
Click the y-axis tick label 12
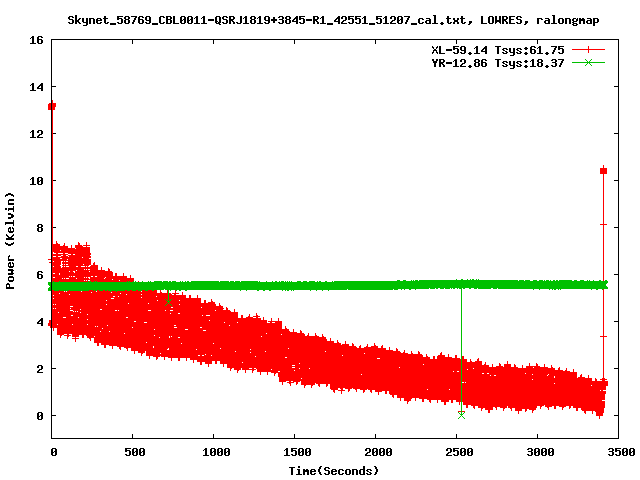pyautogui.click(x=36, y=134)
